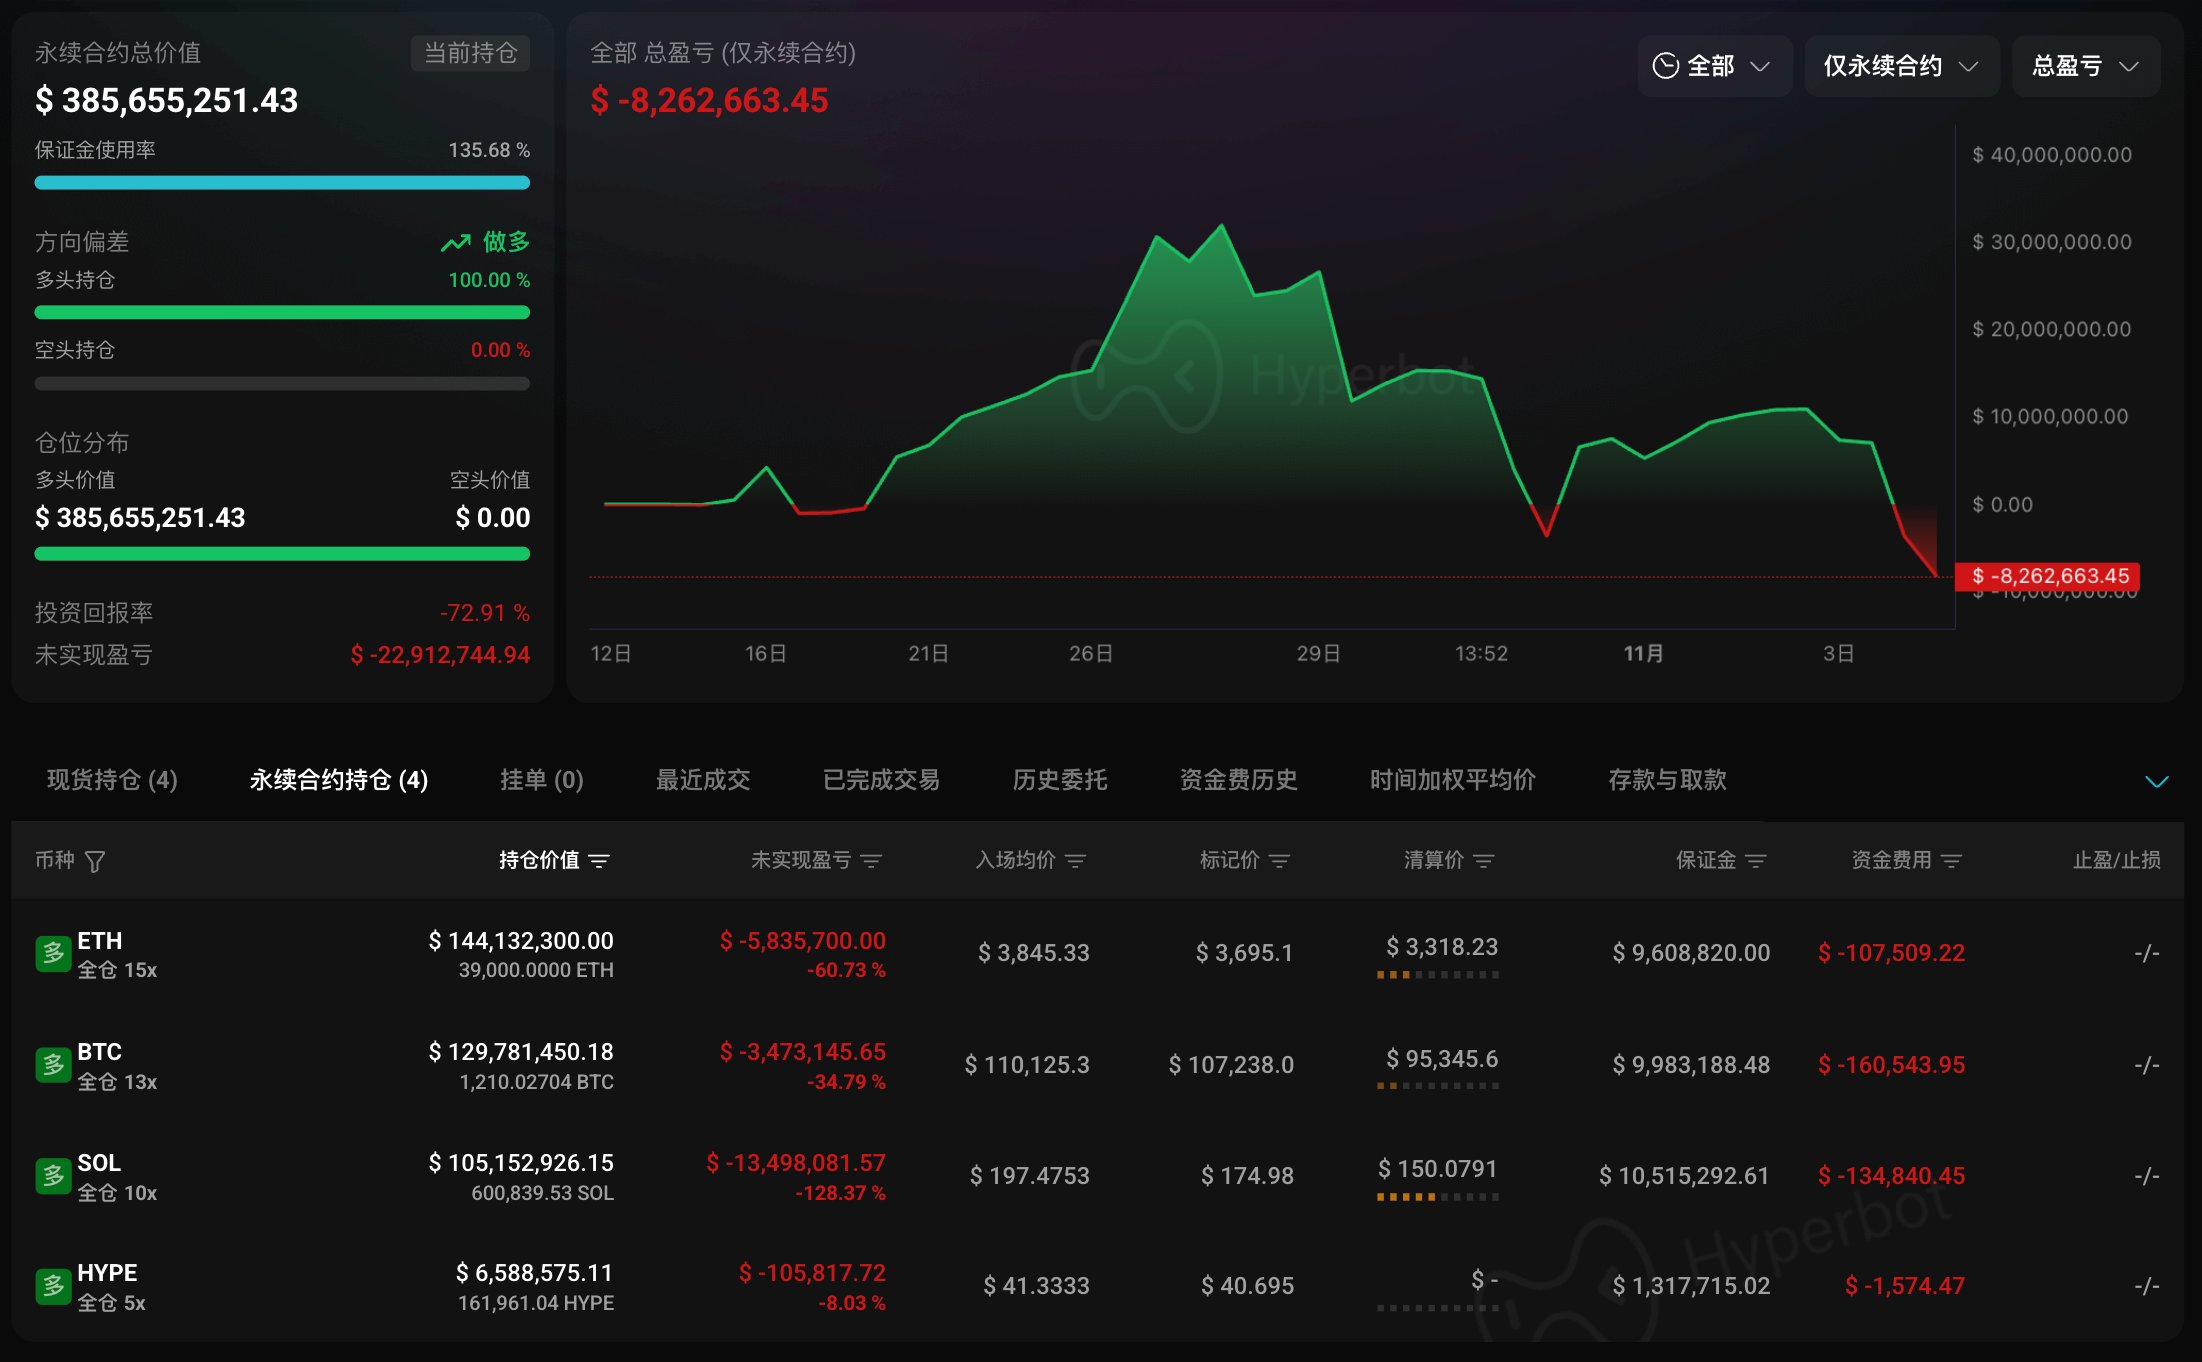
Task: Click the SOL liquidation risk indicator
Action: (x=1437, y=1197)
